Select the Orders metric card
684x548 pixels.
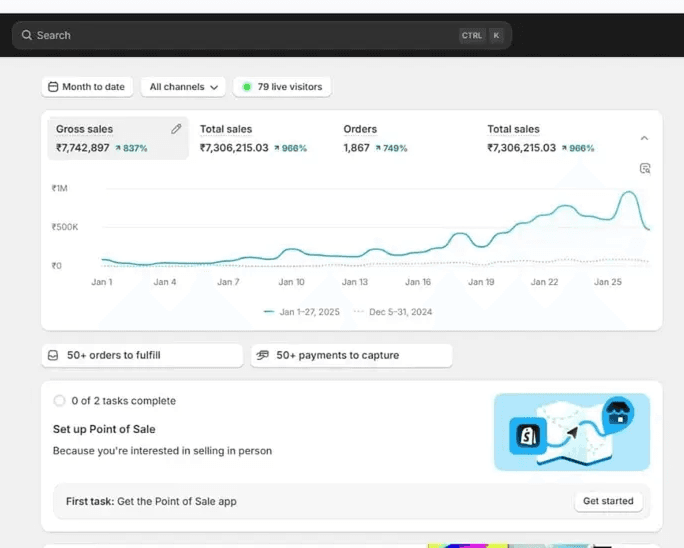click(x=375, y=138)
